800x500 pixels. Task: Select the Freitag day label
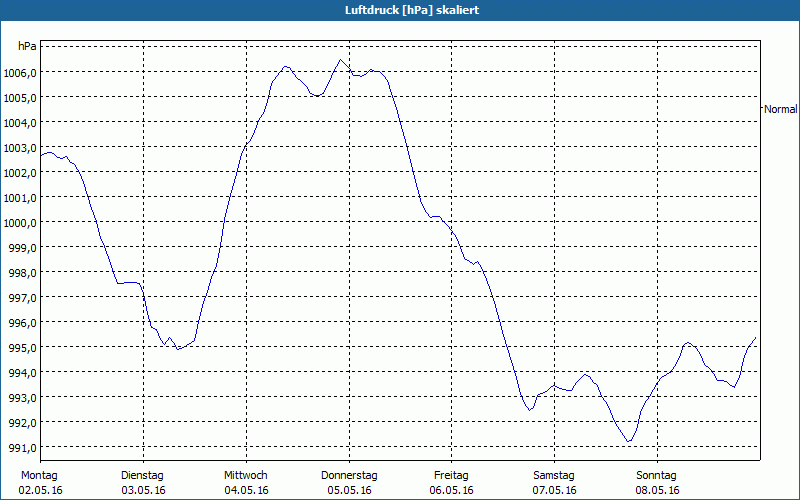(x=451, y=476)
